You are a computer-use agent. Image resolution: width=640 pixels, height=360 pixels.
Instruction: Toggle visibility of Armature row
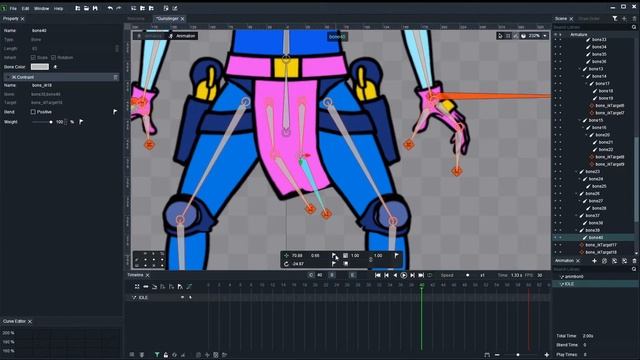[555, 35]
